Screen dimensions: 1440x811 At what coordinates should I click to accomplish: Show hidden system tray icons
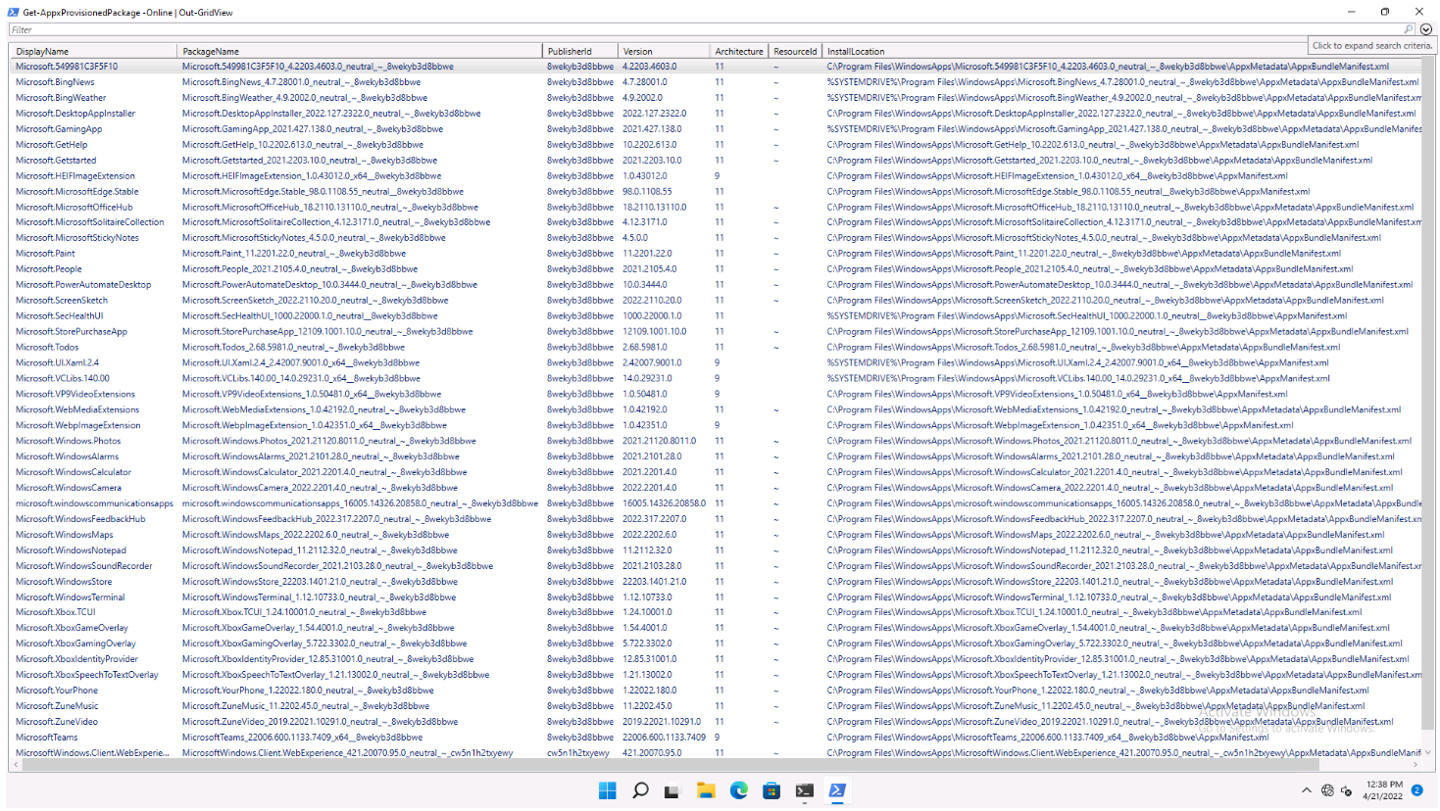[1307, 791]
